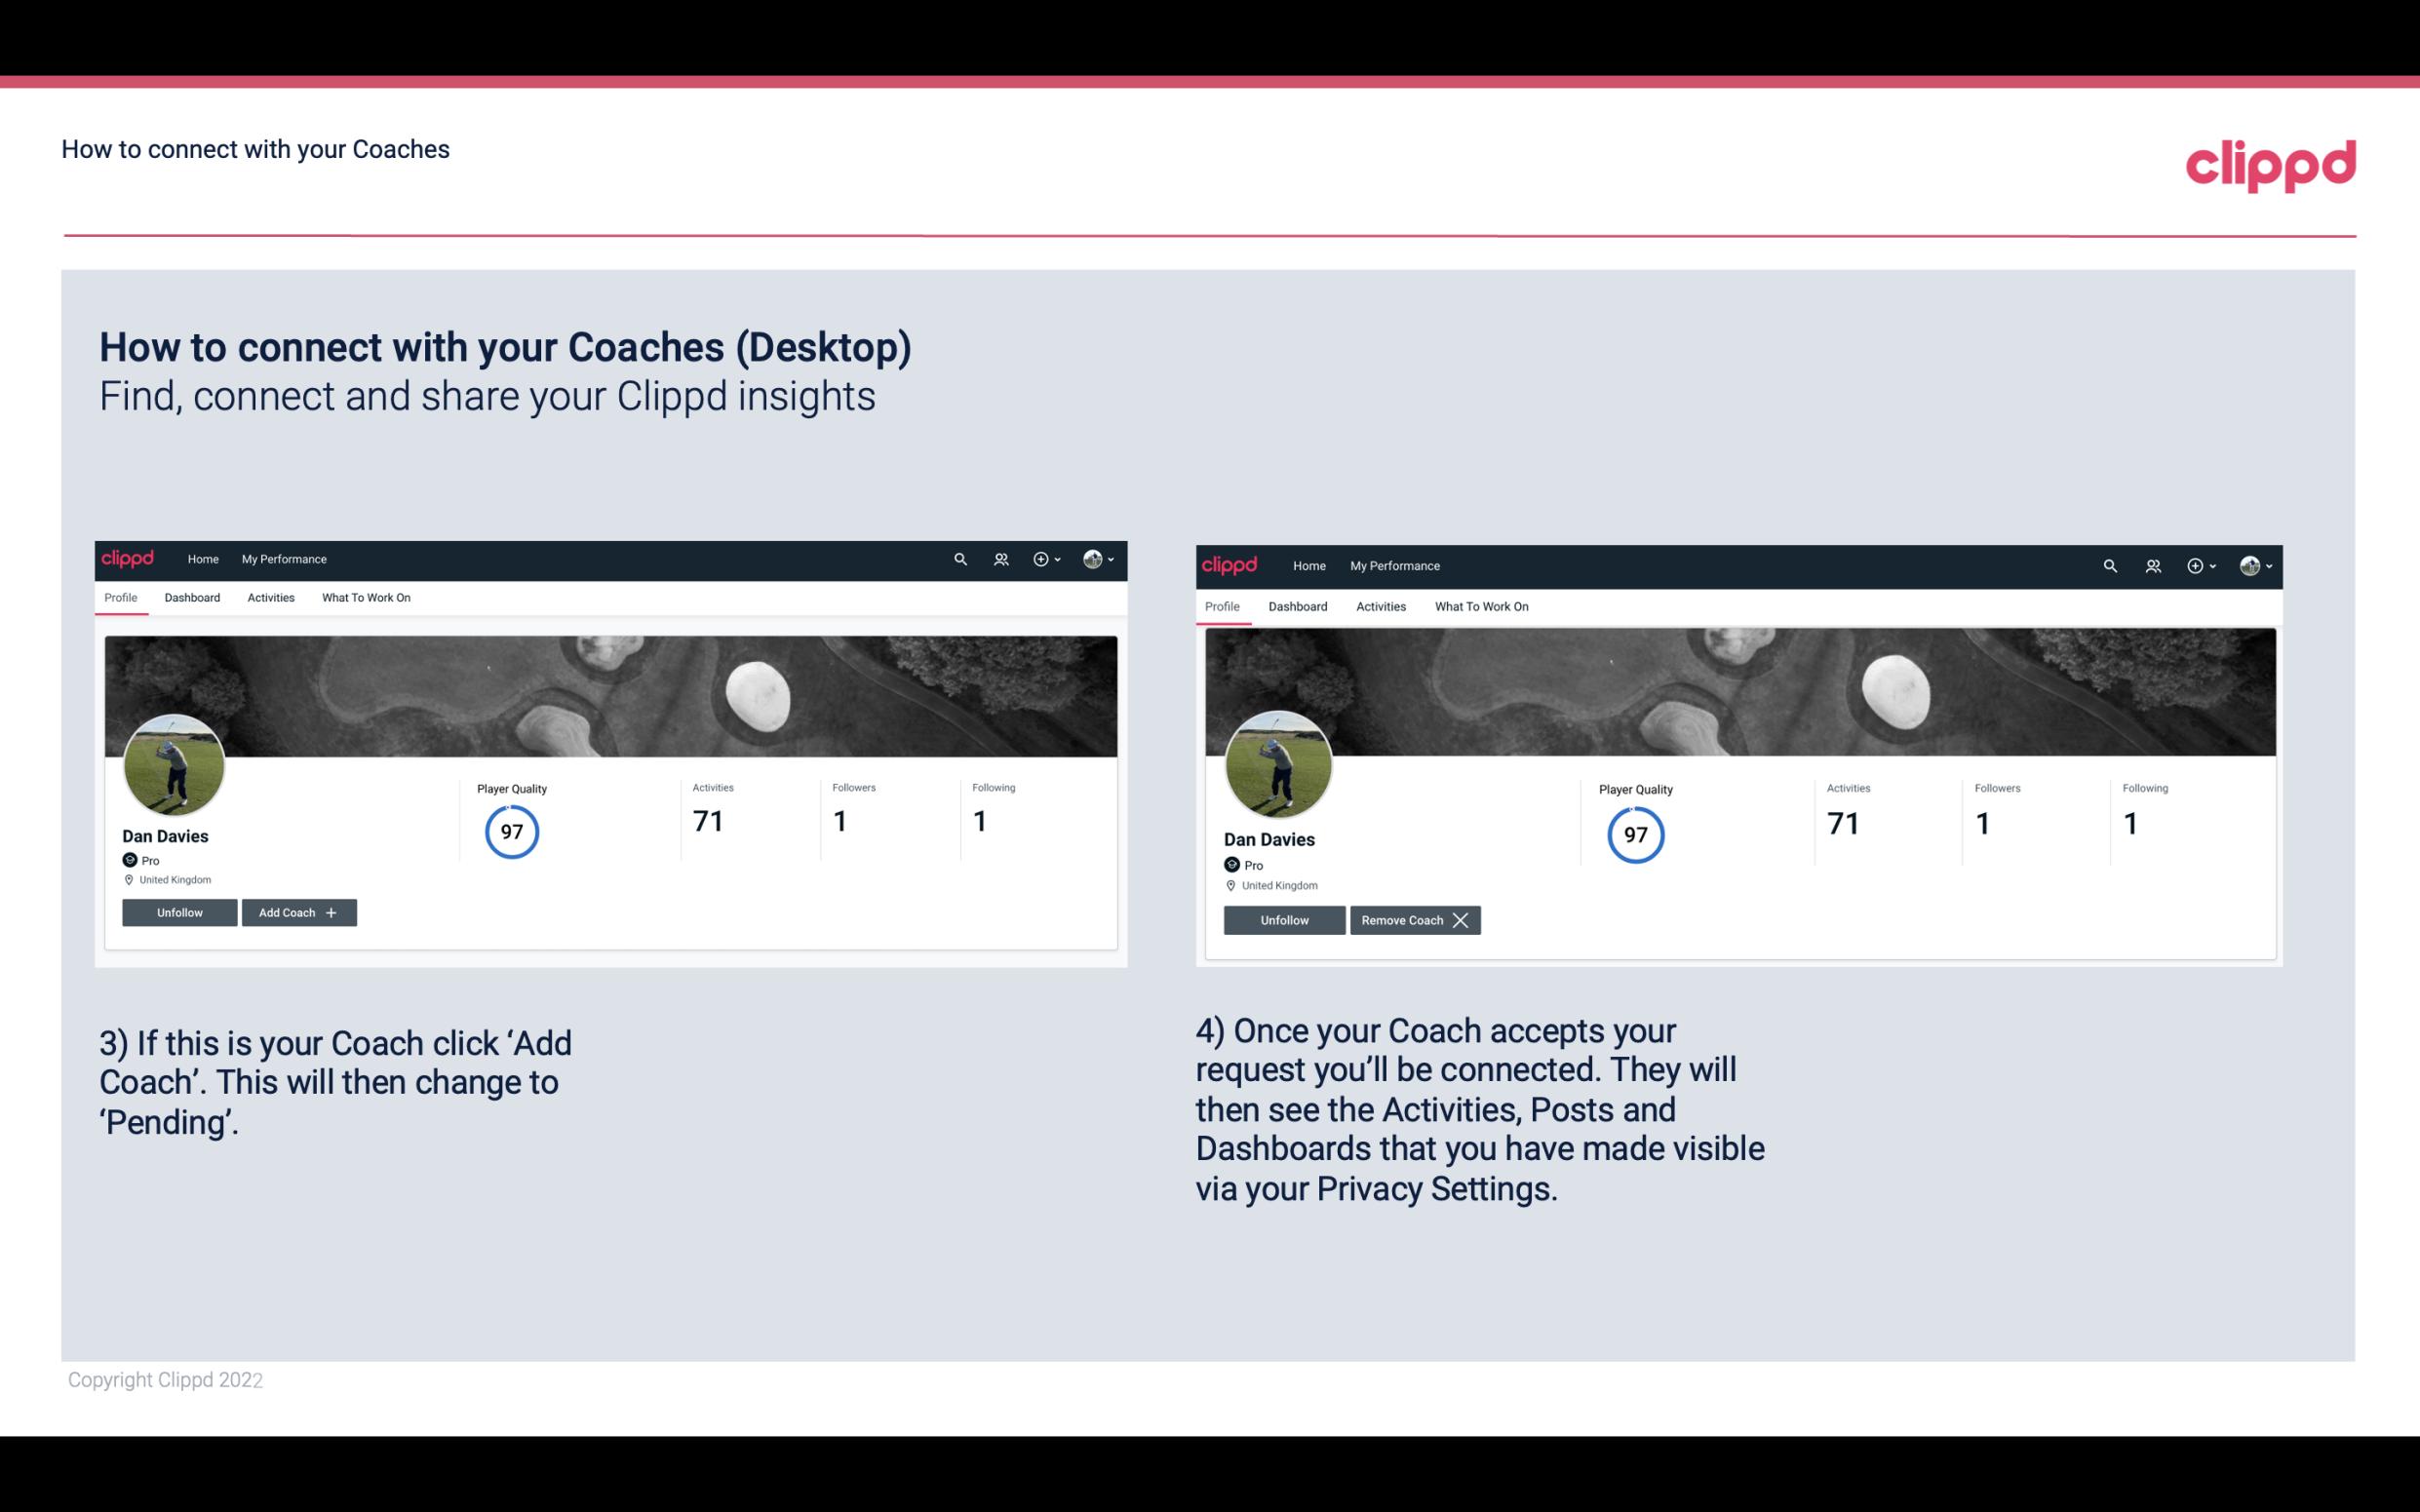The height and width of the screenshot is (1512, 2420).
Task: Click the search icon in left screenshot
Action: pos(960,558)
